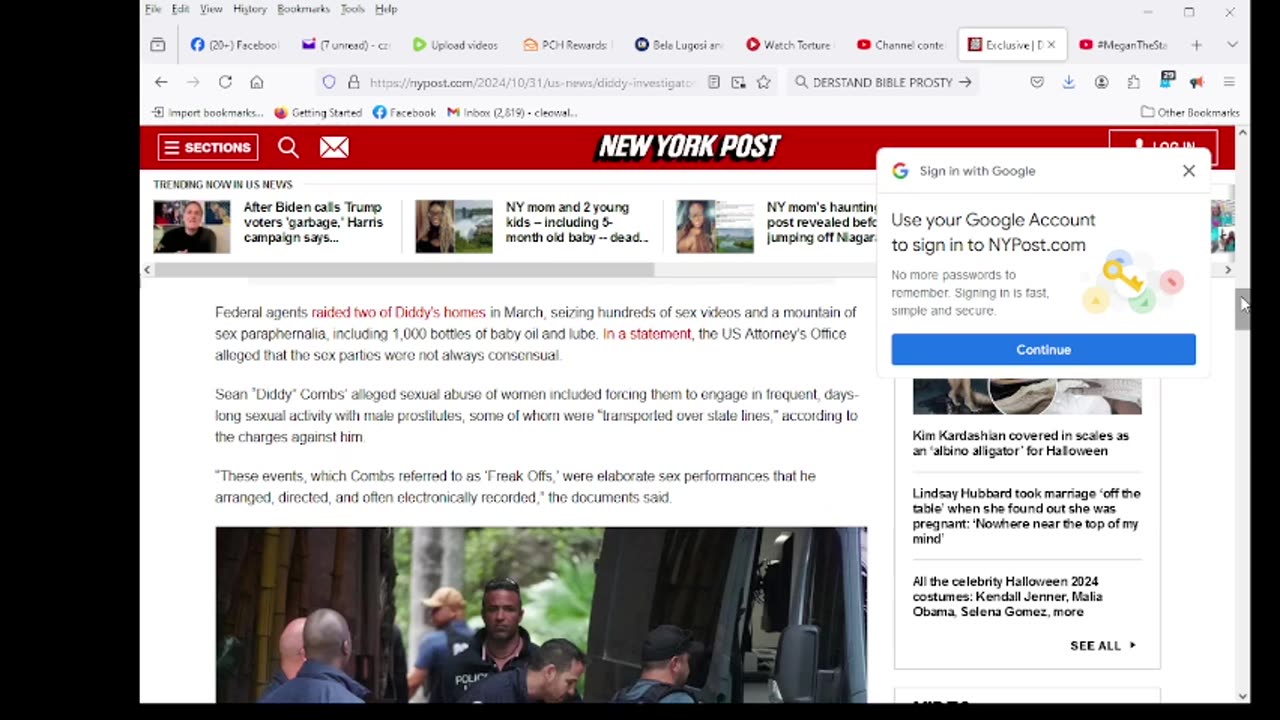
Task: Open the Edit menu
Action: [180, 9]
